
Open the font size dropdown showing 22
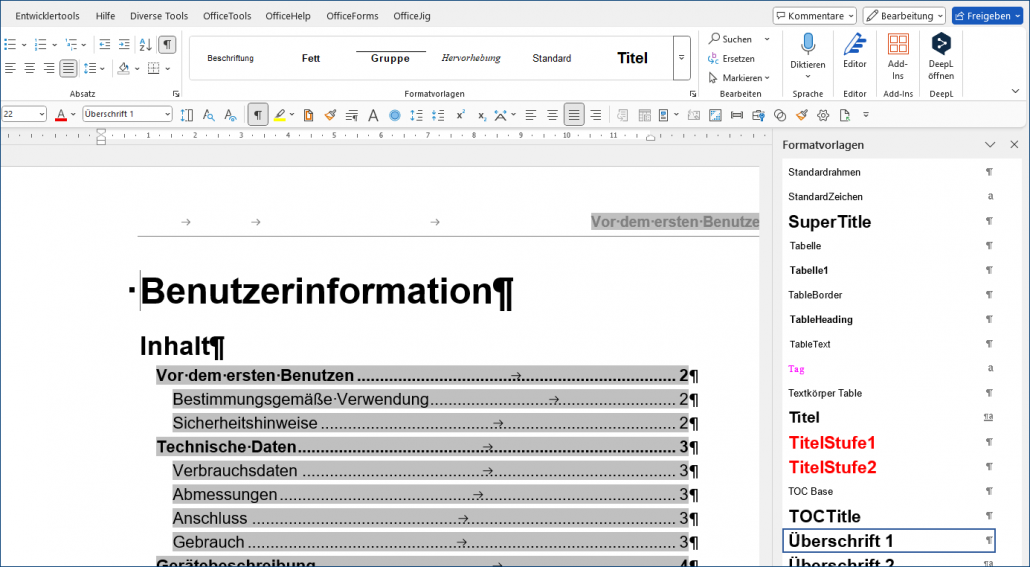24,115
